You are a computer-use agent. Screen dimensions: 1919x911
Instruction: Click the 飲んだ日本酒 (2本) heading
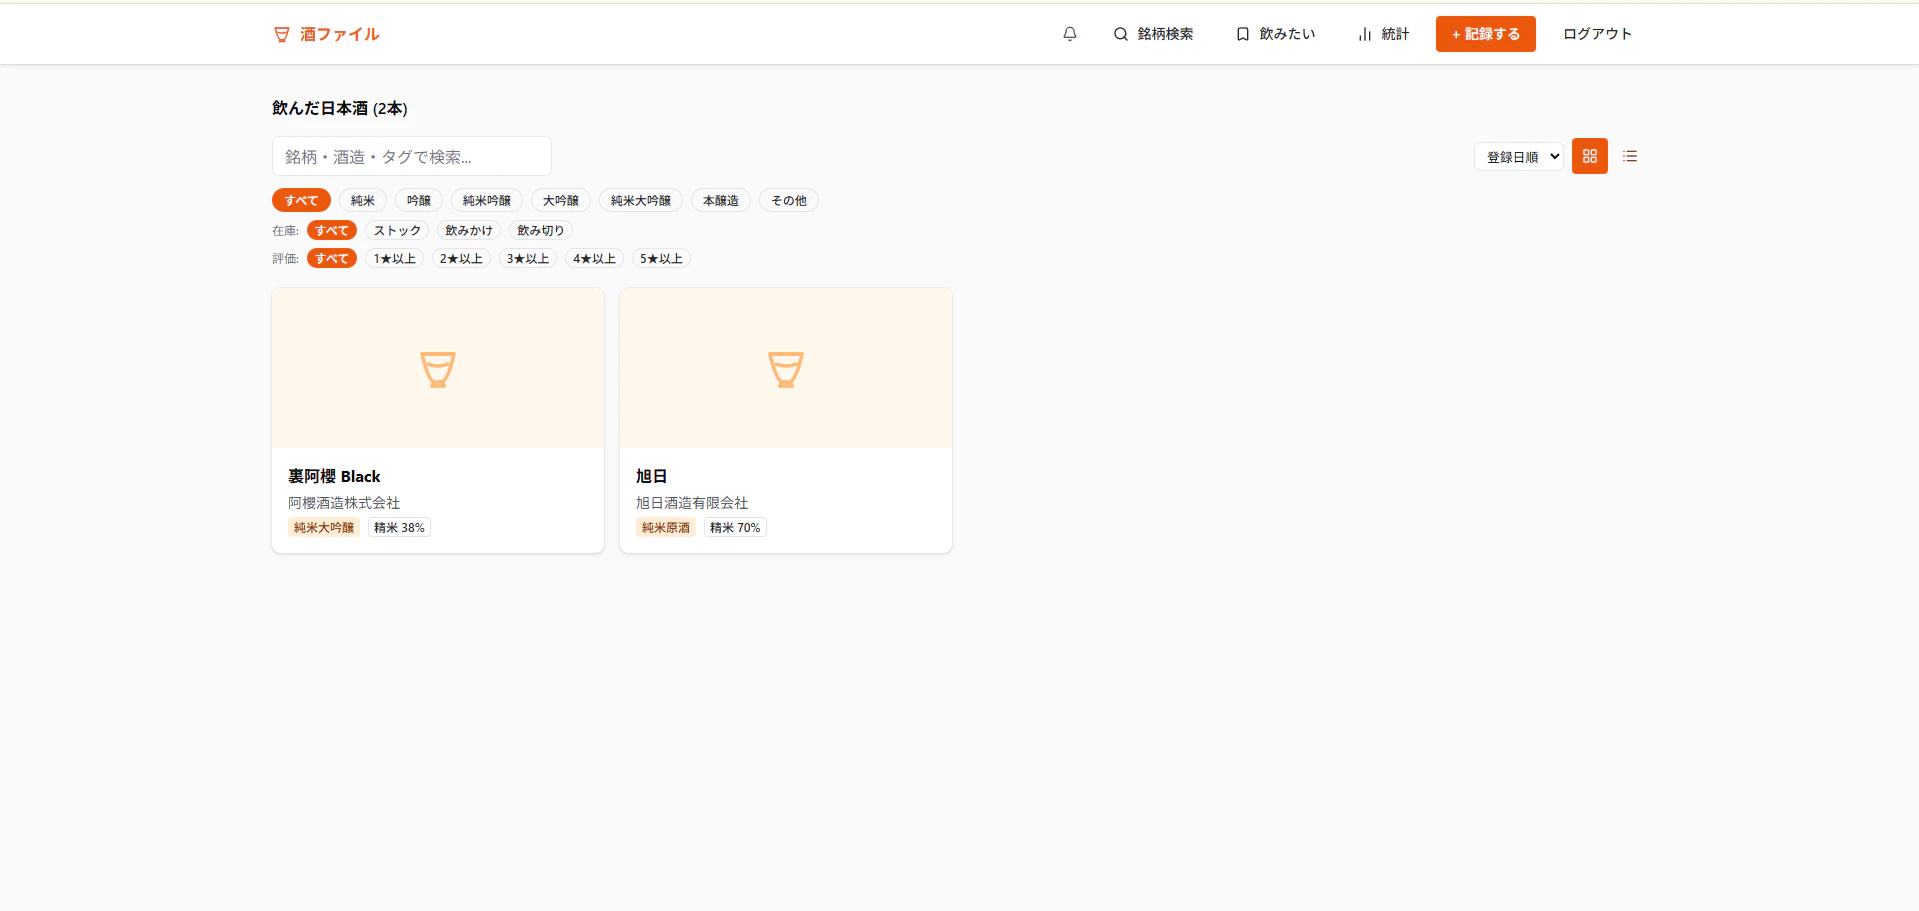click(x=340, y=108)
